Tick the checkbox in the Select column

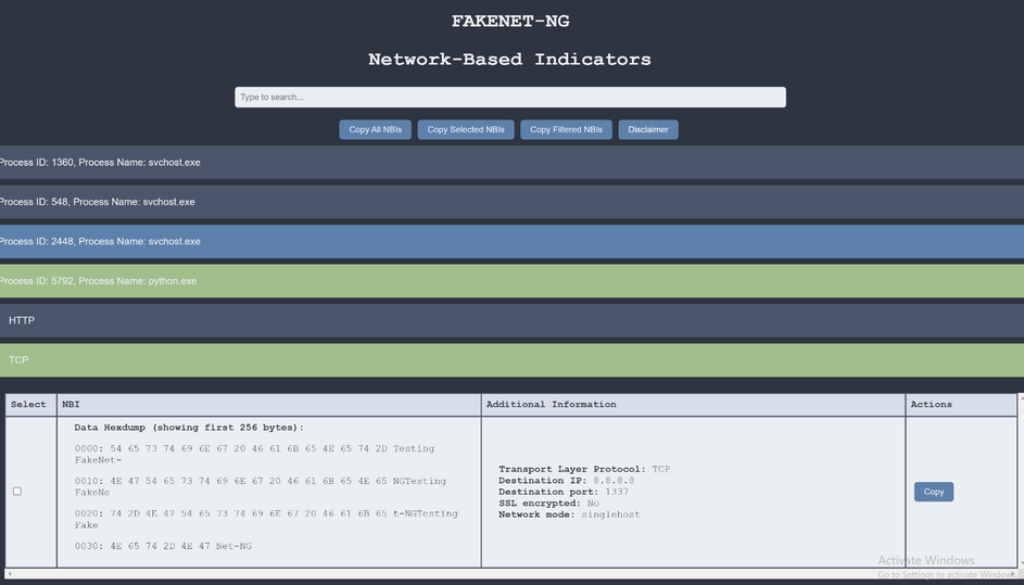click(17, 491)
